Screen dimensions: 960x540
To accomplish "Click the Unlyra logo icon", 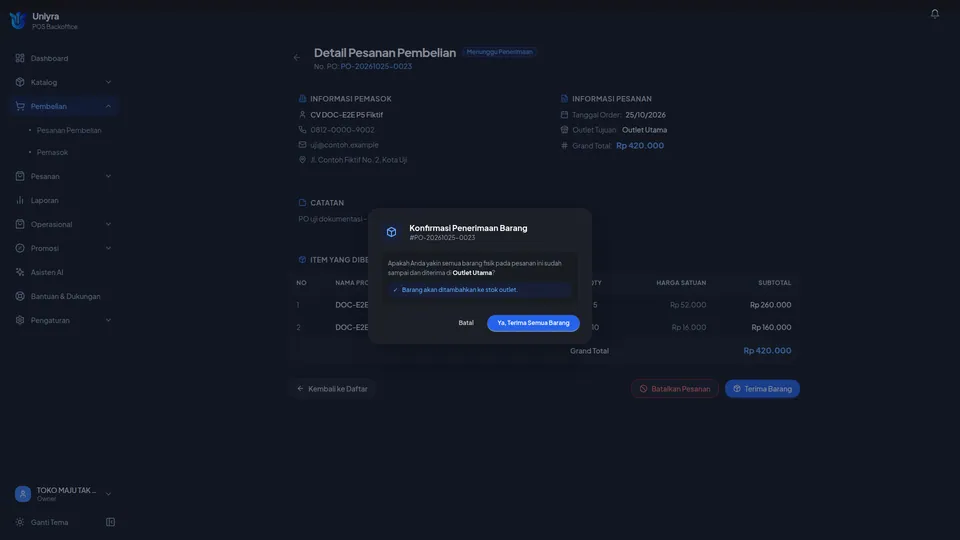I will click(x=18, y=20).
